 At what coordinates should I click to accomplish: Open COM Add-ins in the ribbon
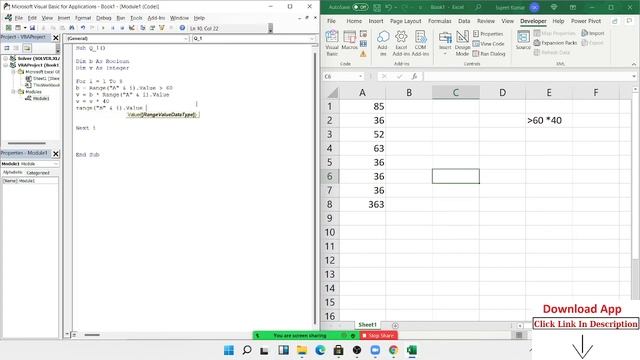420,43
